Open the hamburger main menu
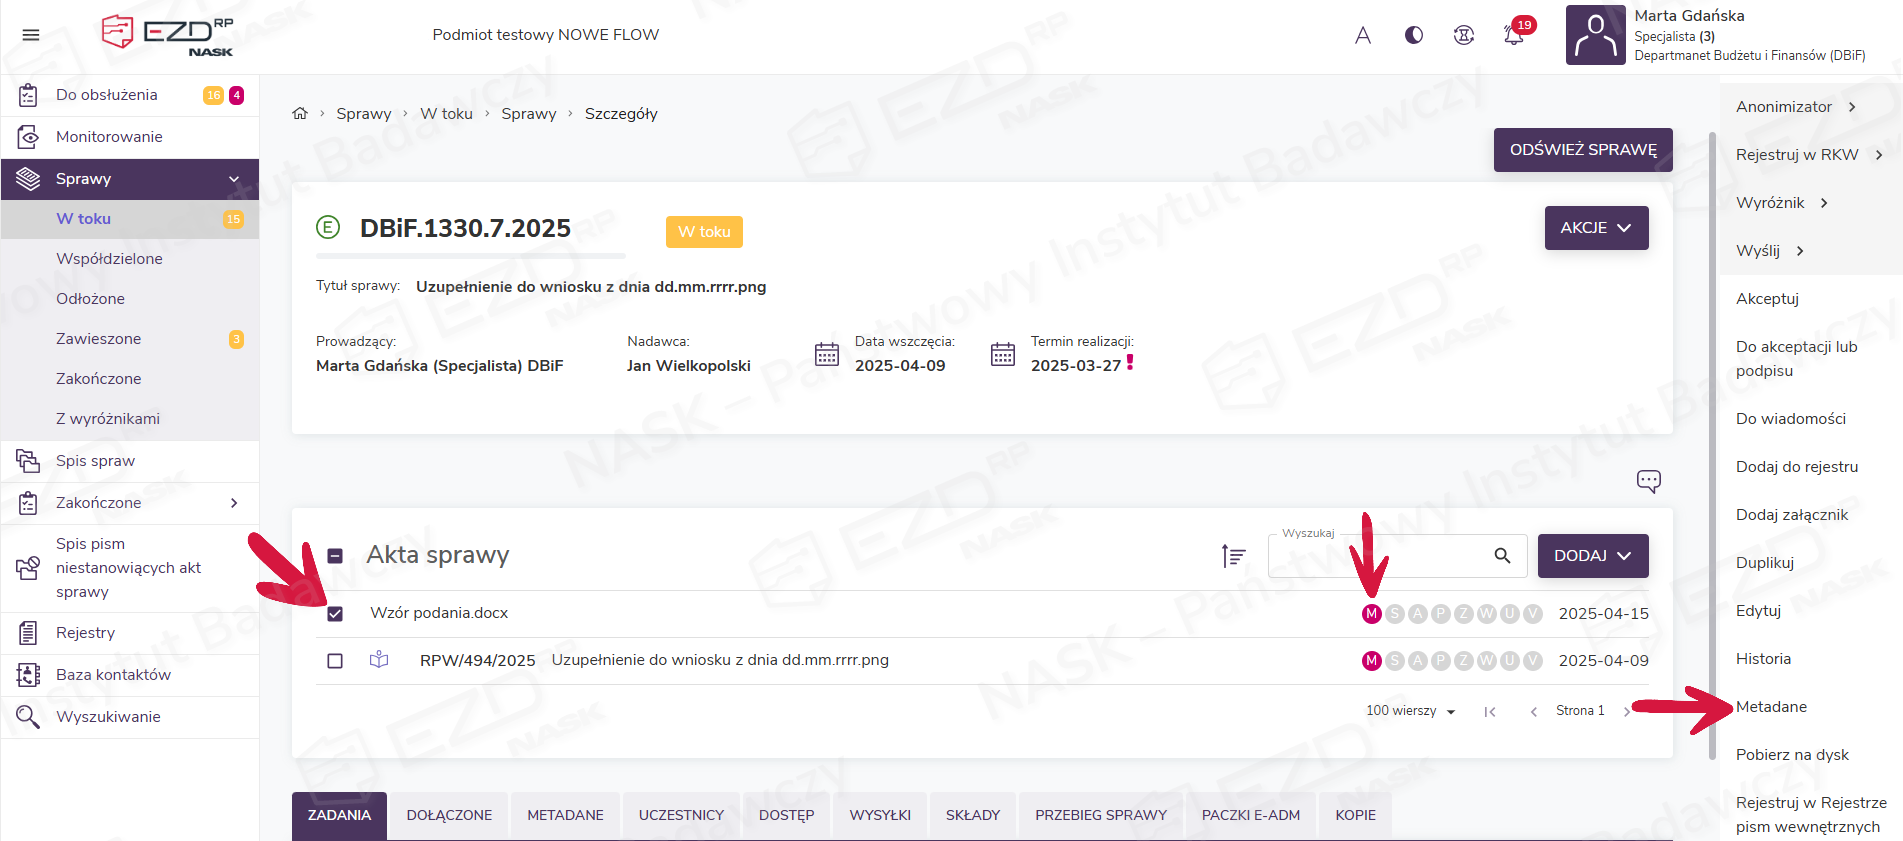Viewport: 1903px width, 841px height. (31, 35)
